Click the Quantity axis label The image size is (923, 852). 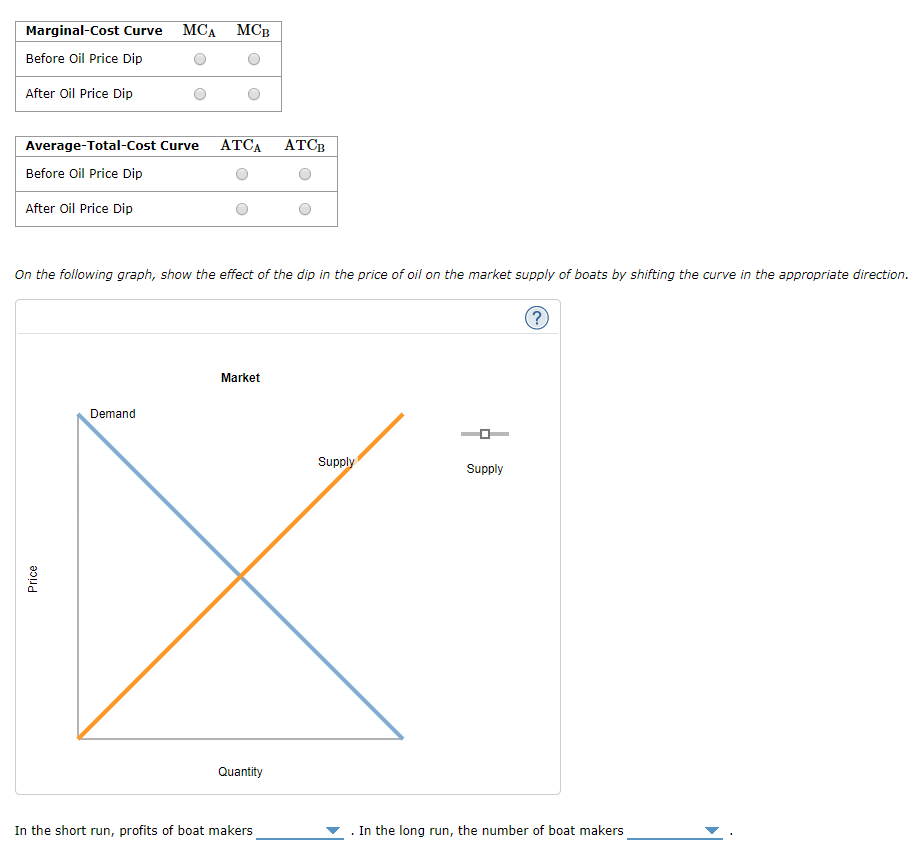pyautogui.click(x=240, y=771)
